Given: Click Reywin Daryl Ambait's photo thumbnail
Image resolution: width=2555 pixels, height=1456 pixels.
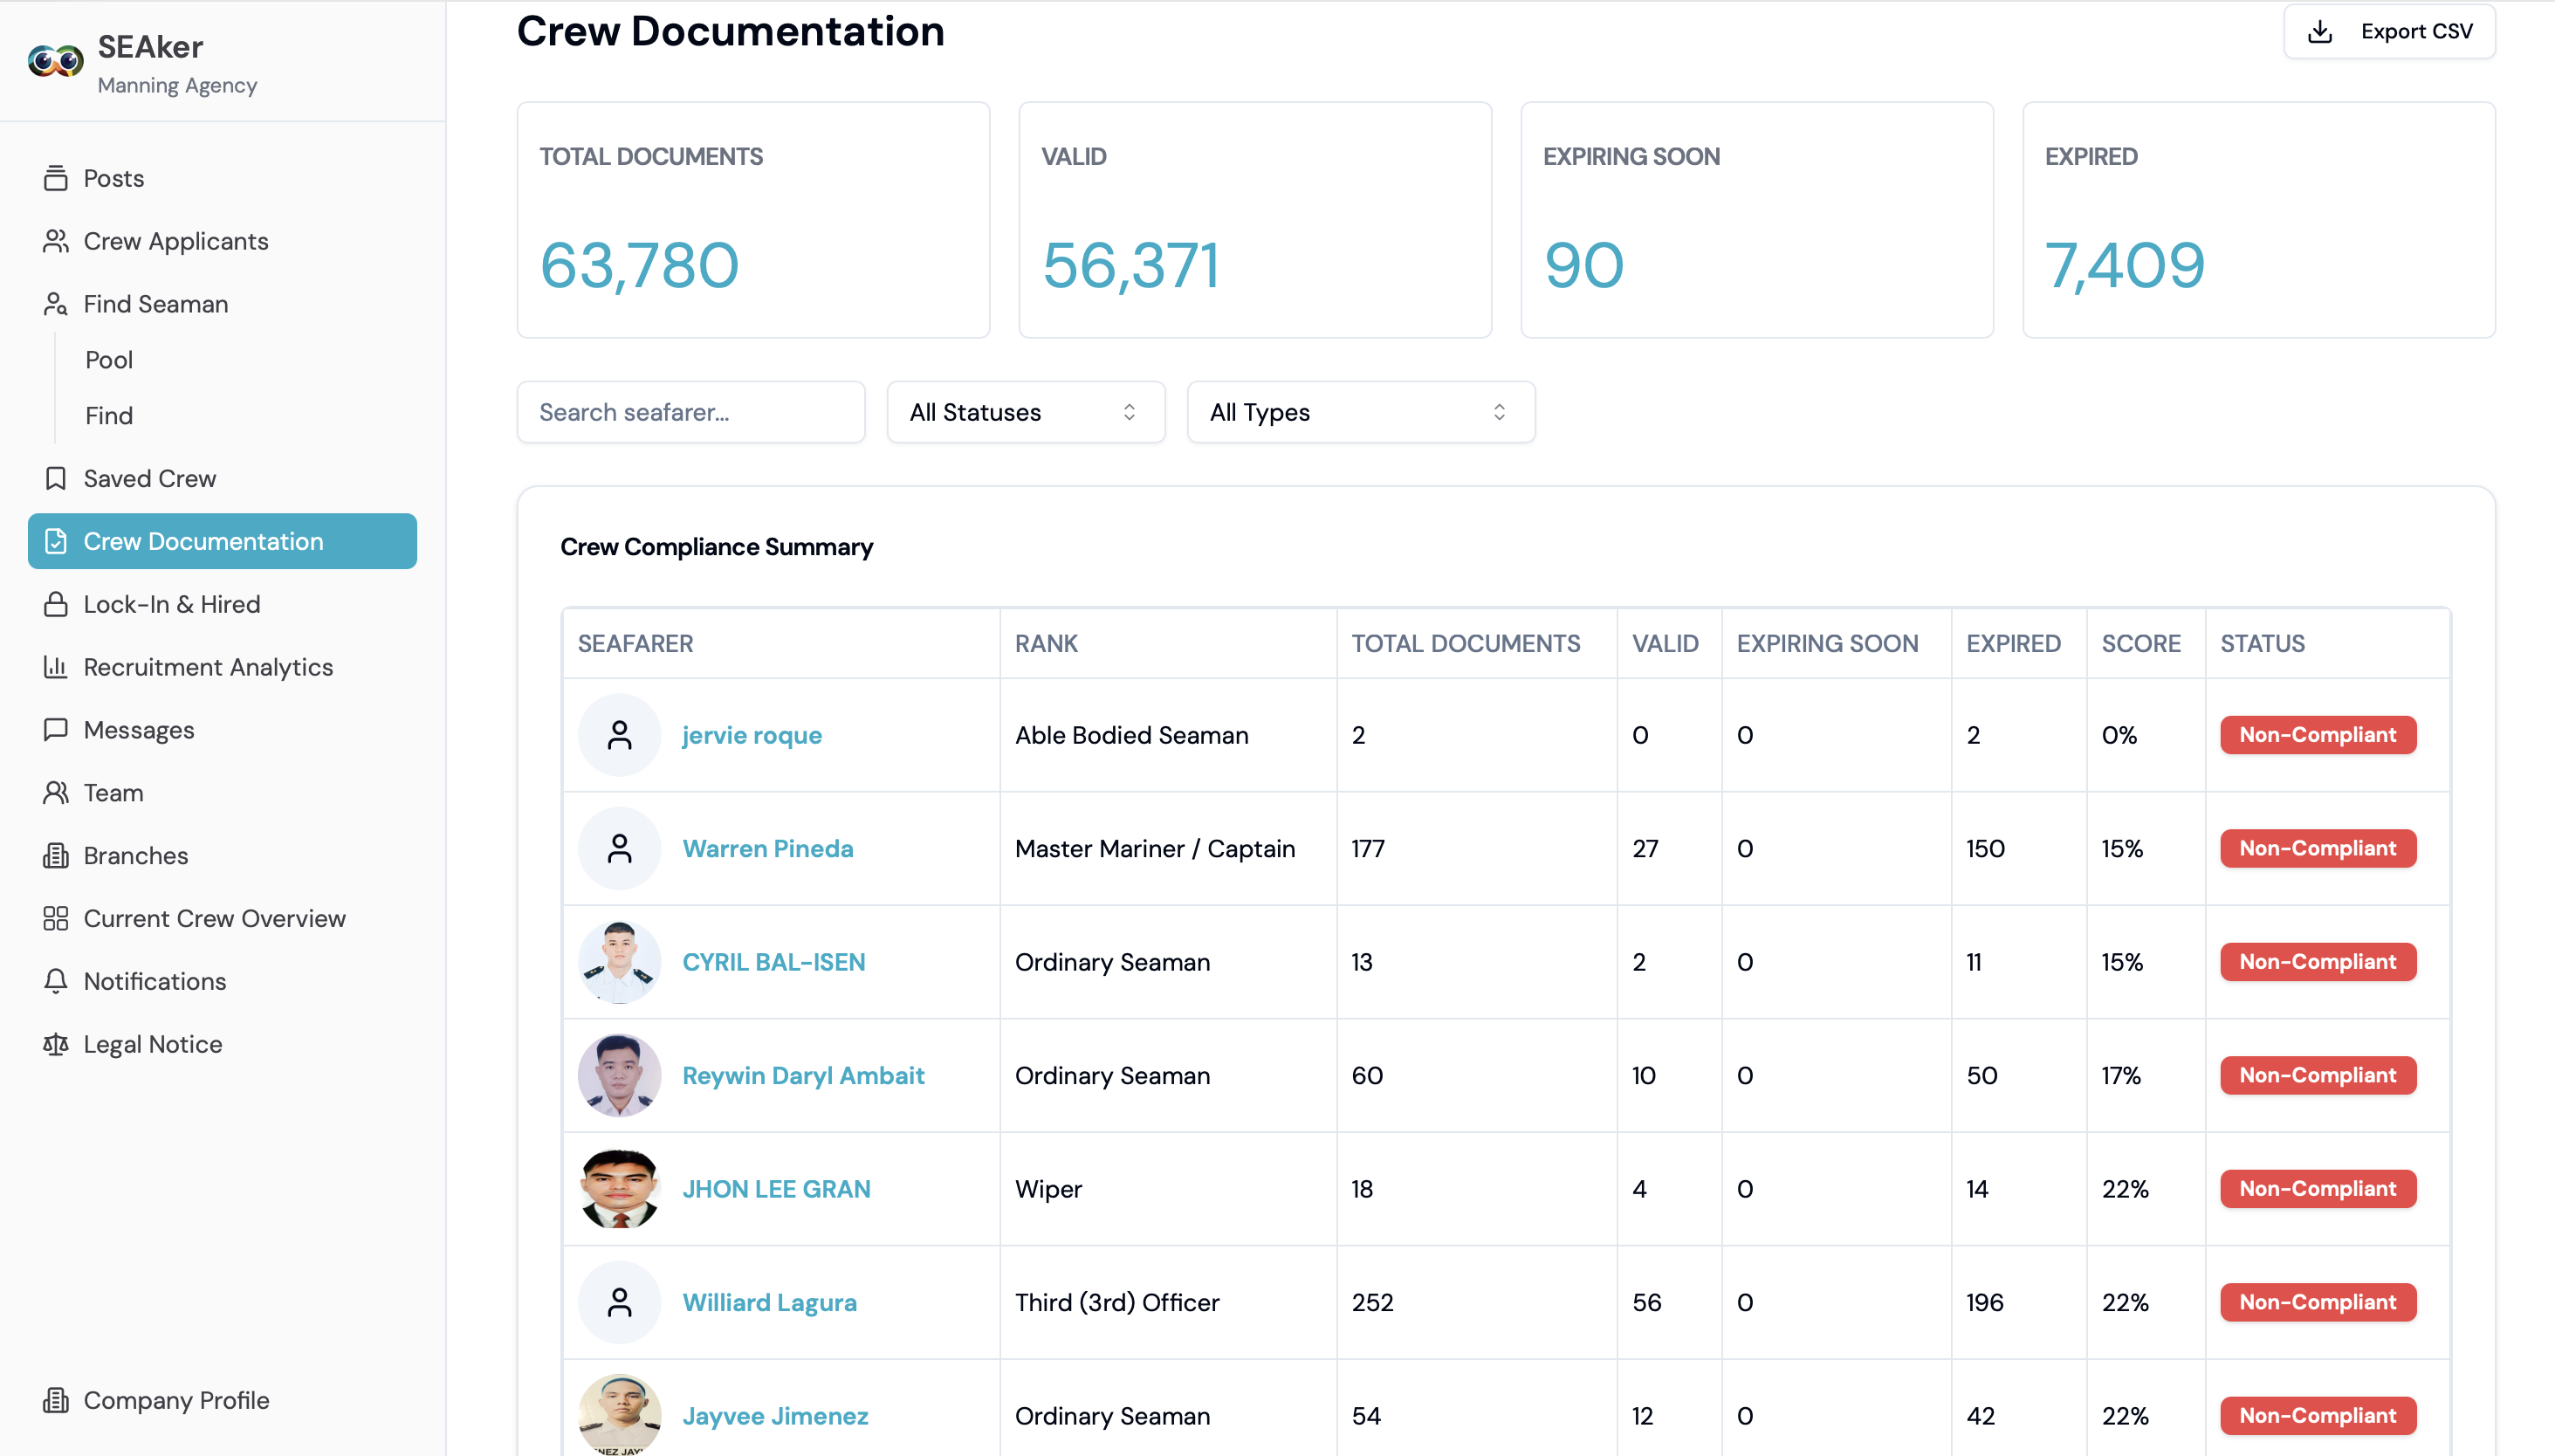Looking at the screenshot, I should (619, 1075).
